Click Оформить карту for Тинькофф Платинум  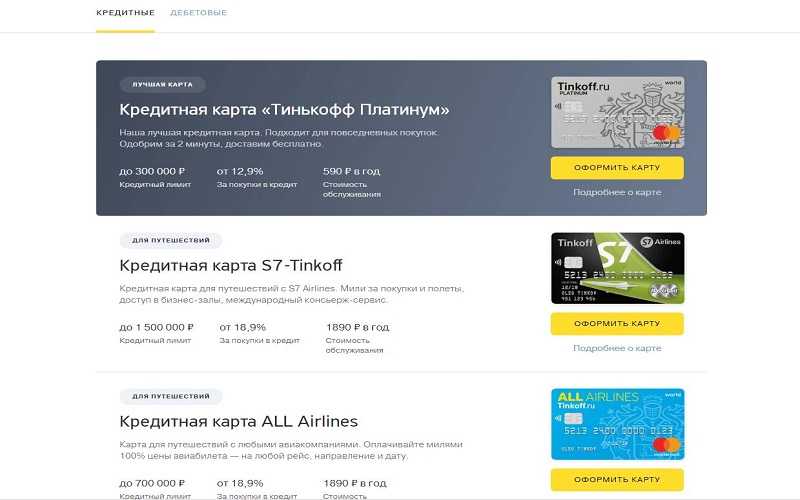click(x=617, y=168)
